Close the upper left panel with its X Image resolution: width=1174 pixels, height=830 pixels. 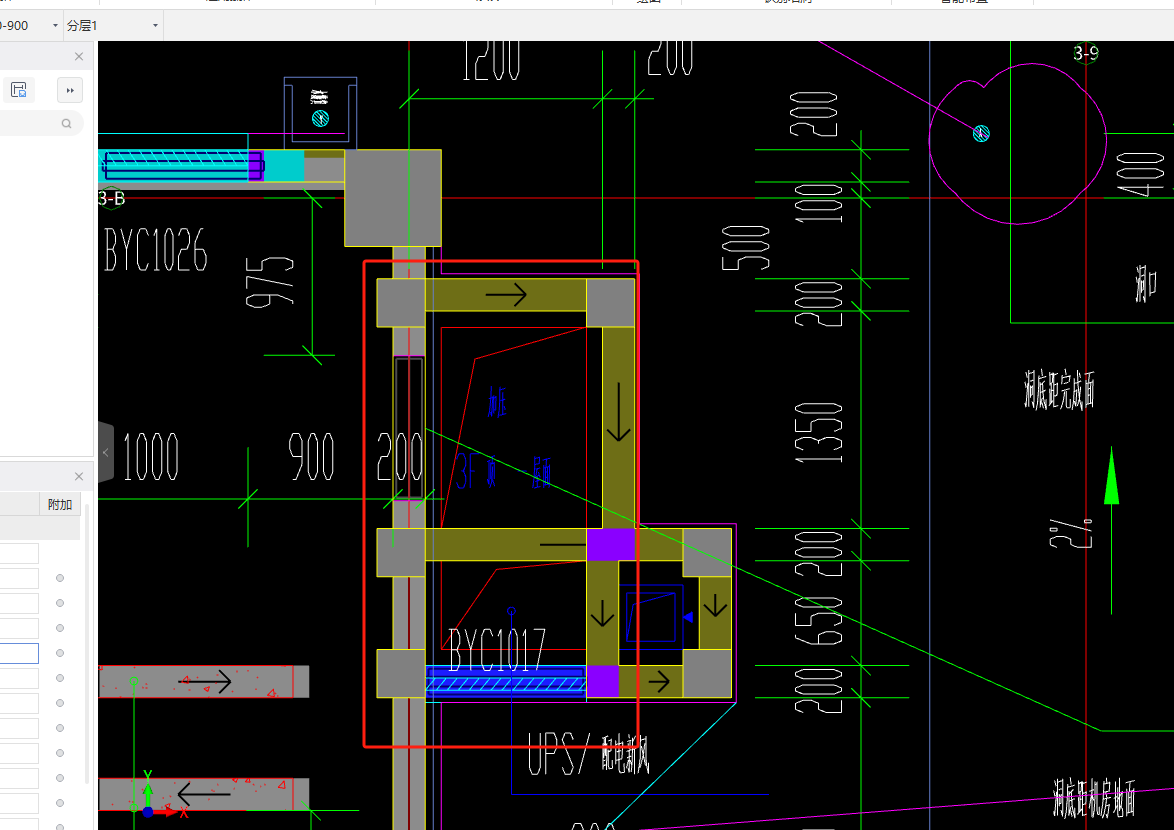pos(79,57)
